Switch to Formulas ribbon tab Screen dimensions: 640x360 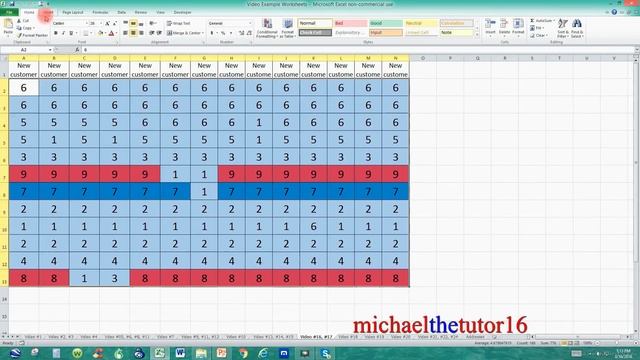[100, 13]
